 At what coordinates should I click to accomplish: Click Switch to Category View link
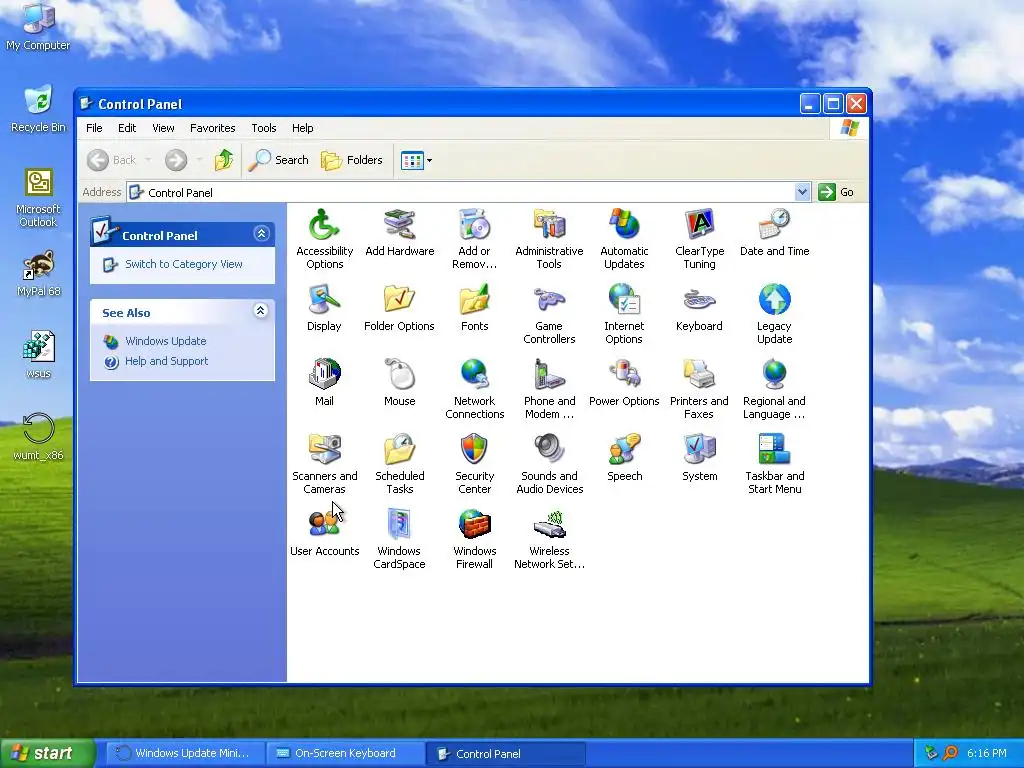coord(184,264)
